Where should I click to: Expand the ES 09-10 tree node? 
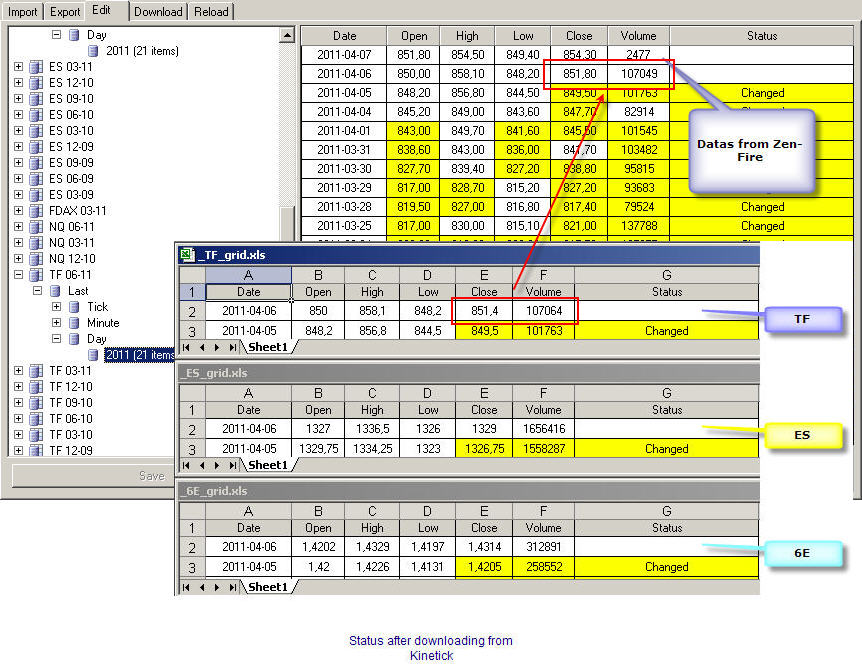tap(19, 98)
